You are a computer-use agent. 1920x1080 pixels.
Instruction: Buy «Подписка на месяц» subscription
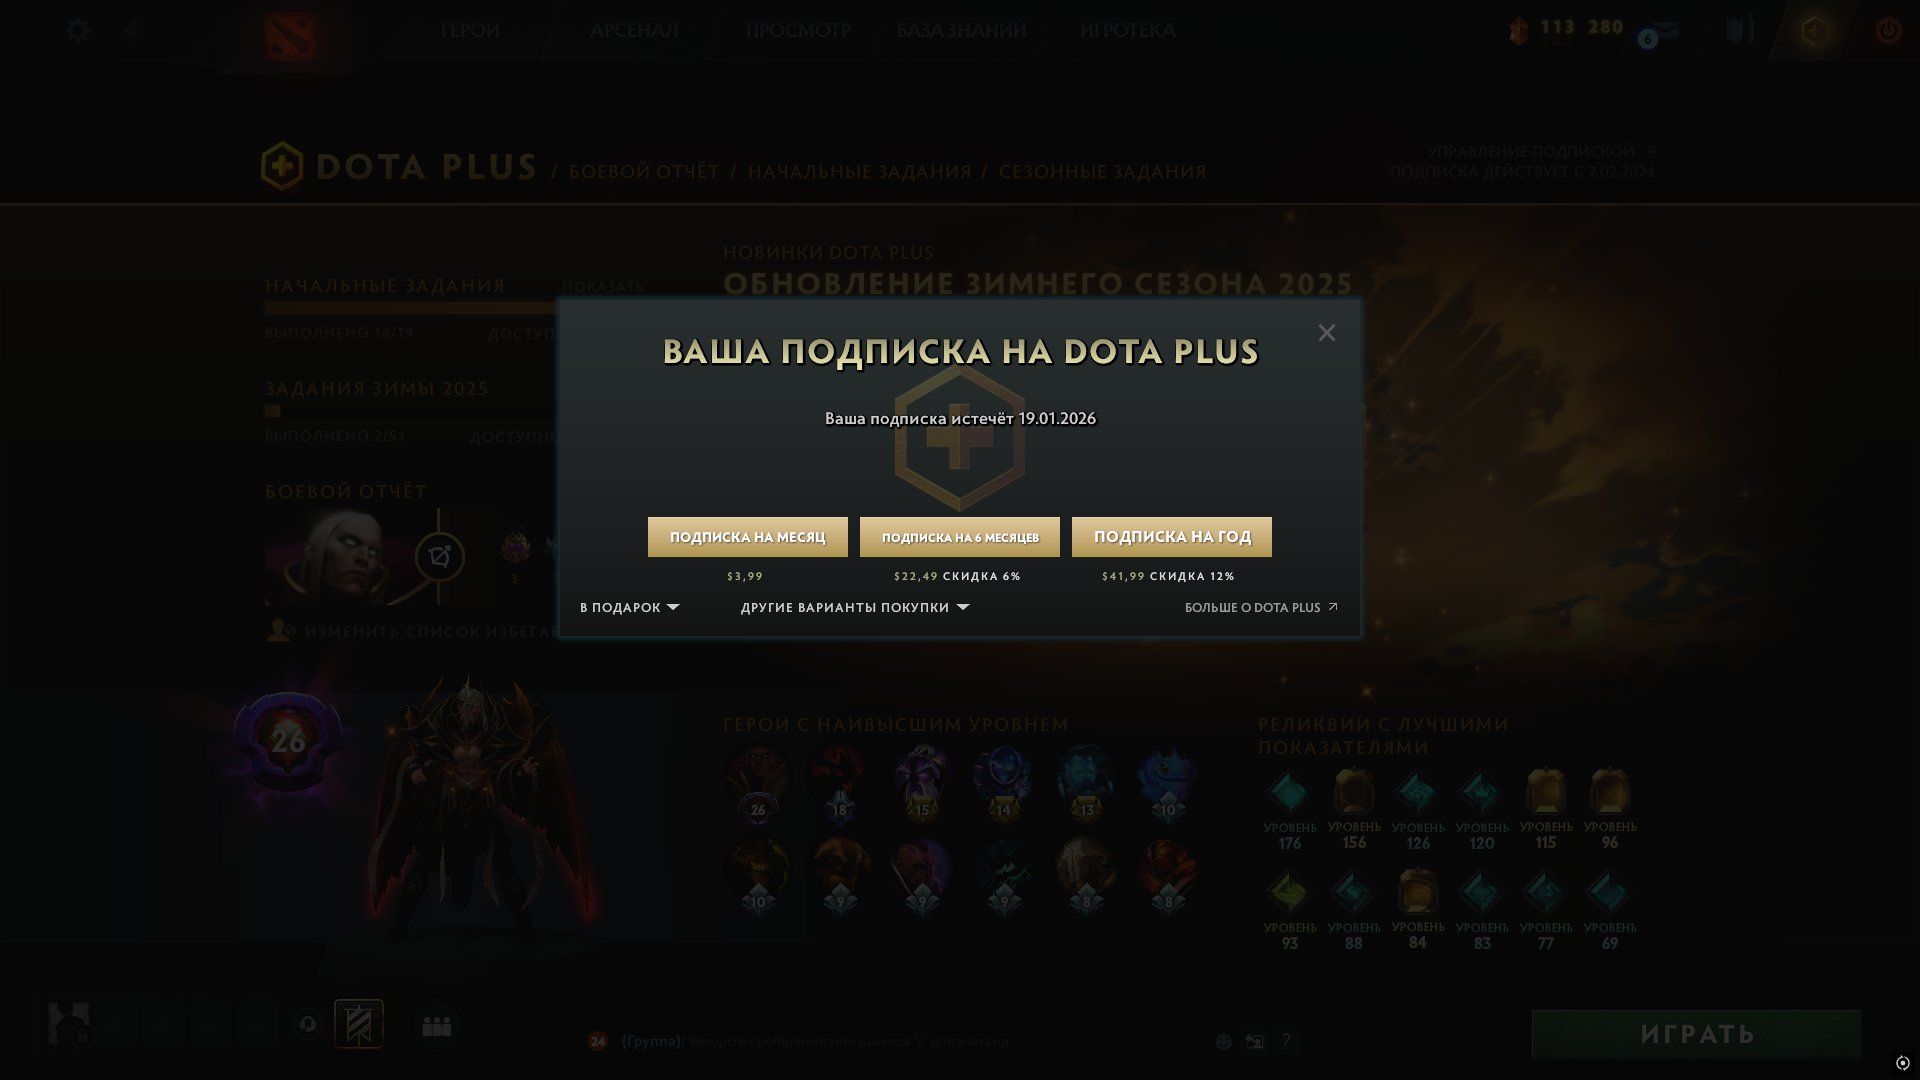click(748, 537)
